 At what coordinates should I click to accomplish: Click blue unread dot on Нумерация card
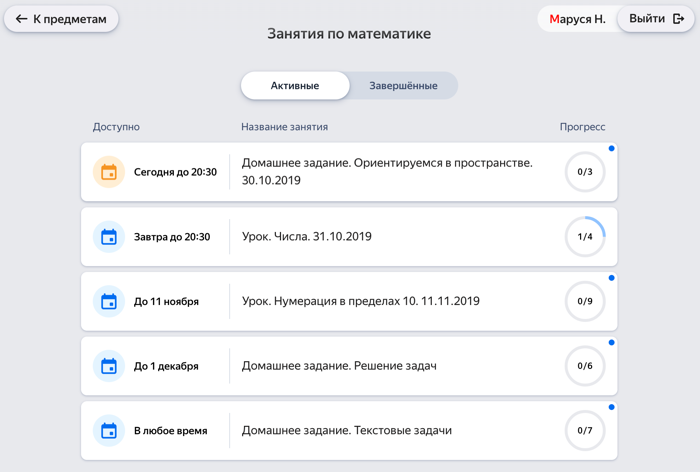tap(612, 278)
